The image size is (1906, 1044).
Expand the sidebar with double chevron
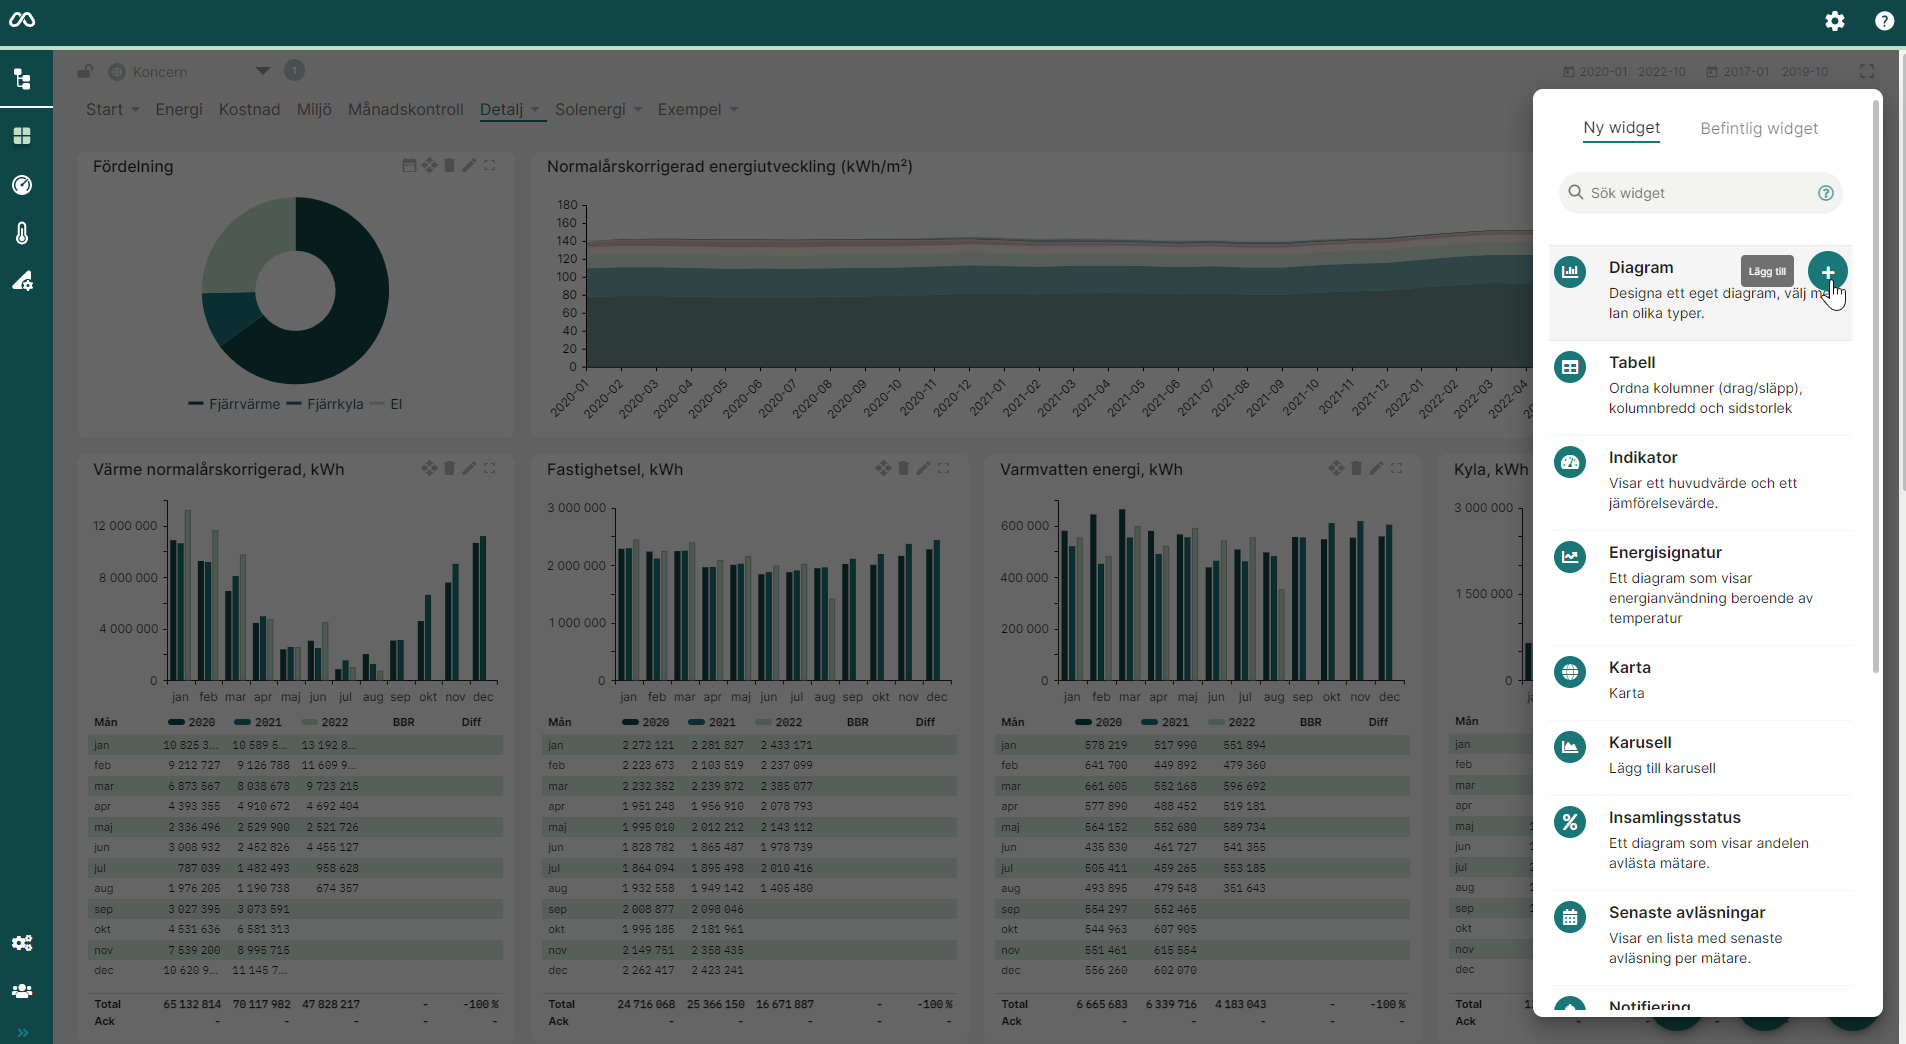pyautogui.click(x=22, y=1032)
